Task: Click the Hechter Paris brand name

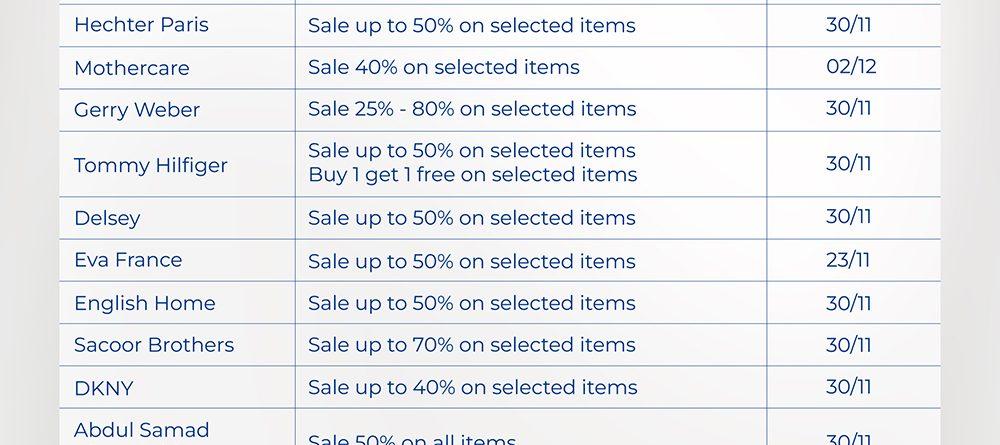Action: 141,25
